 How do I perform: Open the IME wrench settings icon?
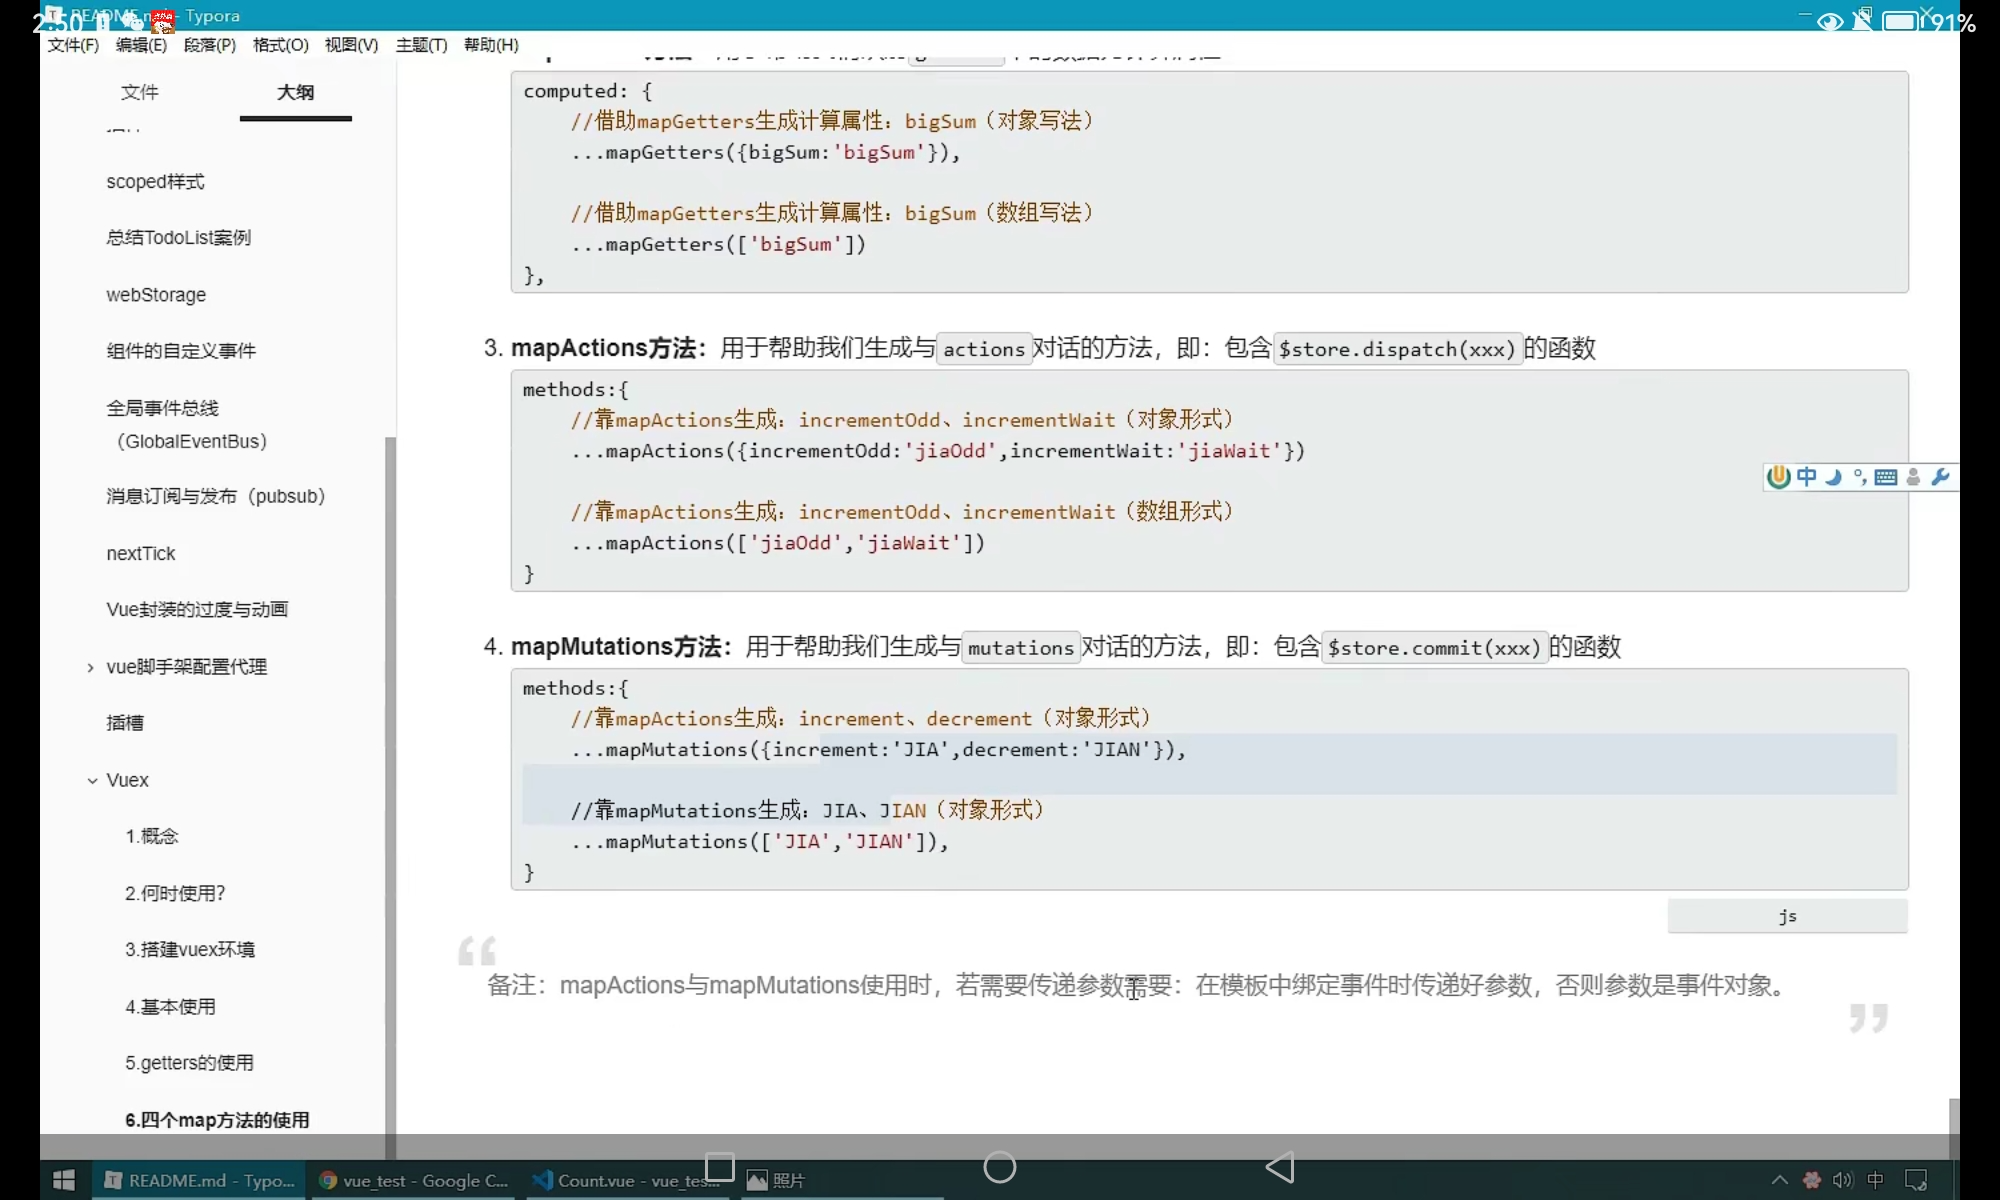[1940, 477]
